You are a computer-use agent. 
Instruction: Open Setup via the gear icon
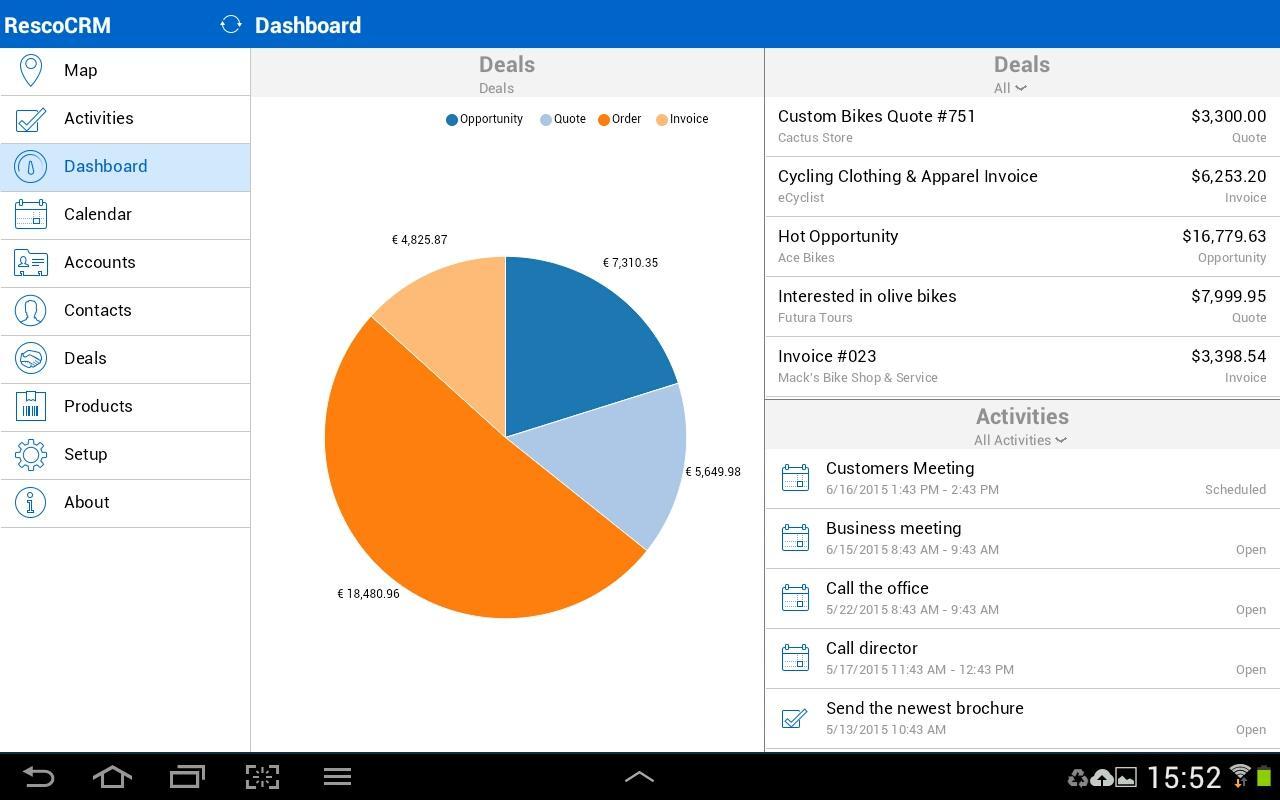(x=30, y=454)
